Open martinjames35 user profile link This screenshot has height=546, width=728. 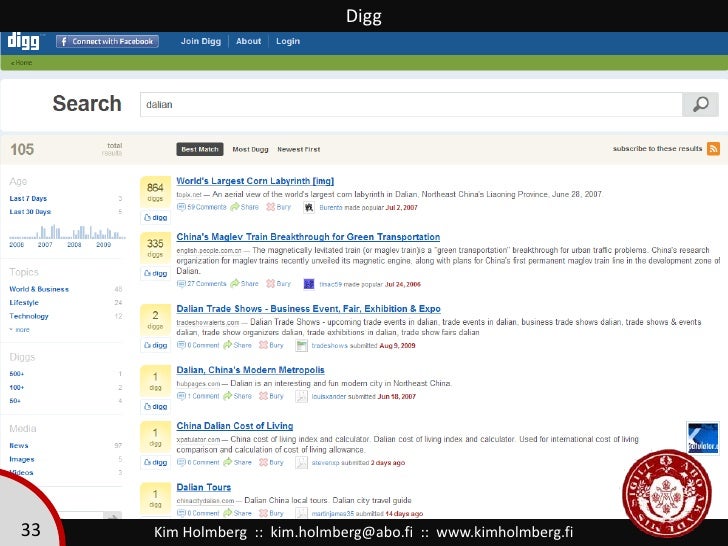click(x=332, y=514)
